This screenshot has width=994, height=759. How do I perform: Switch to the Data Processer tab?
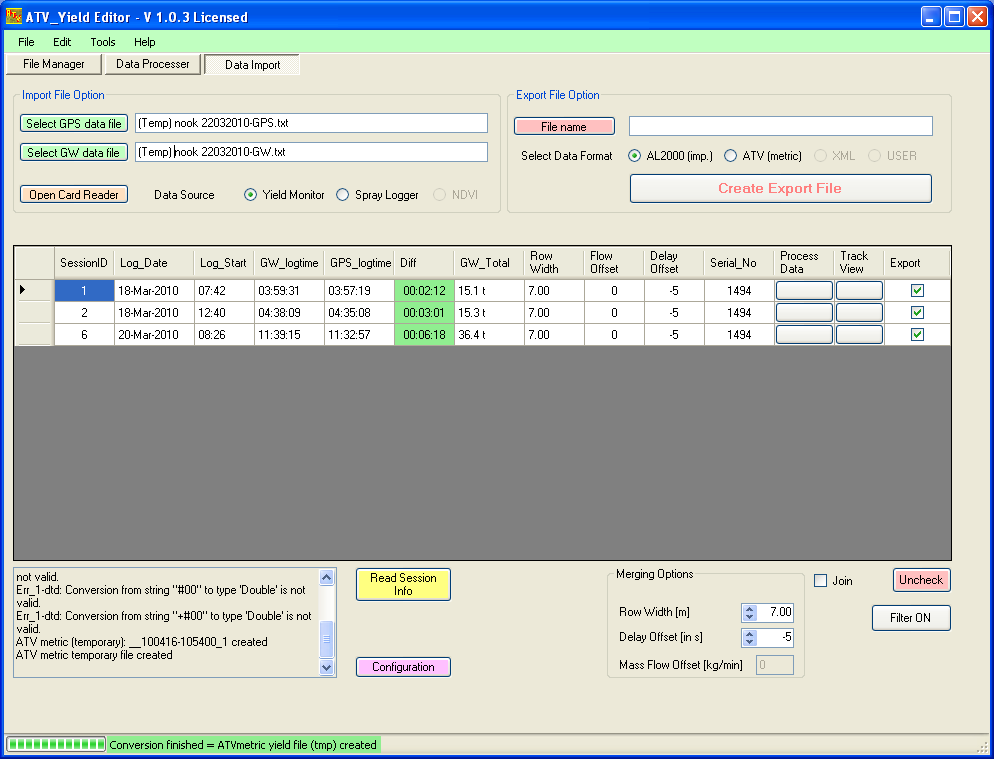pos(152,64)
